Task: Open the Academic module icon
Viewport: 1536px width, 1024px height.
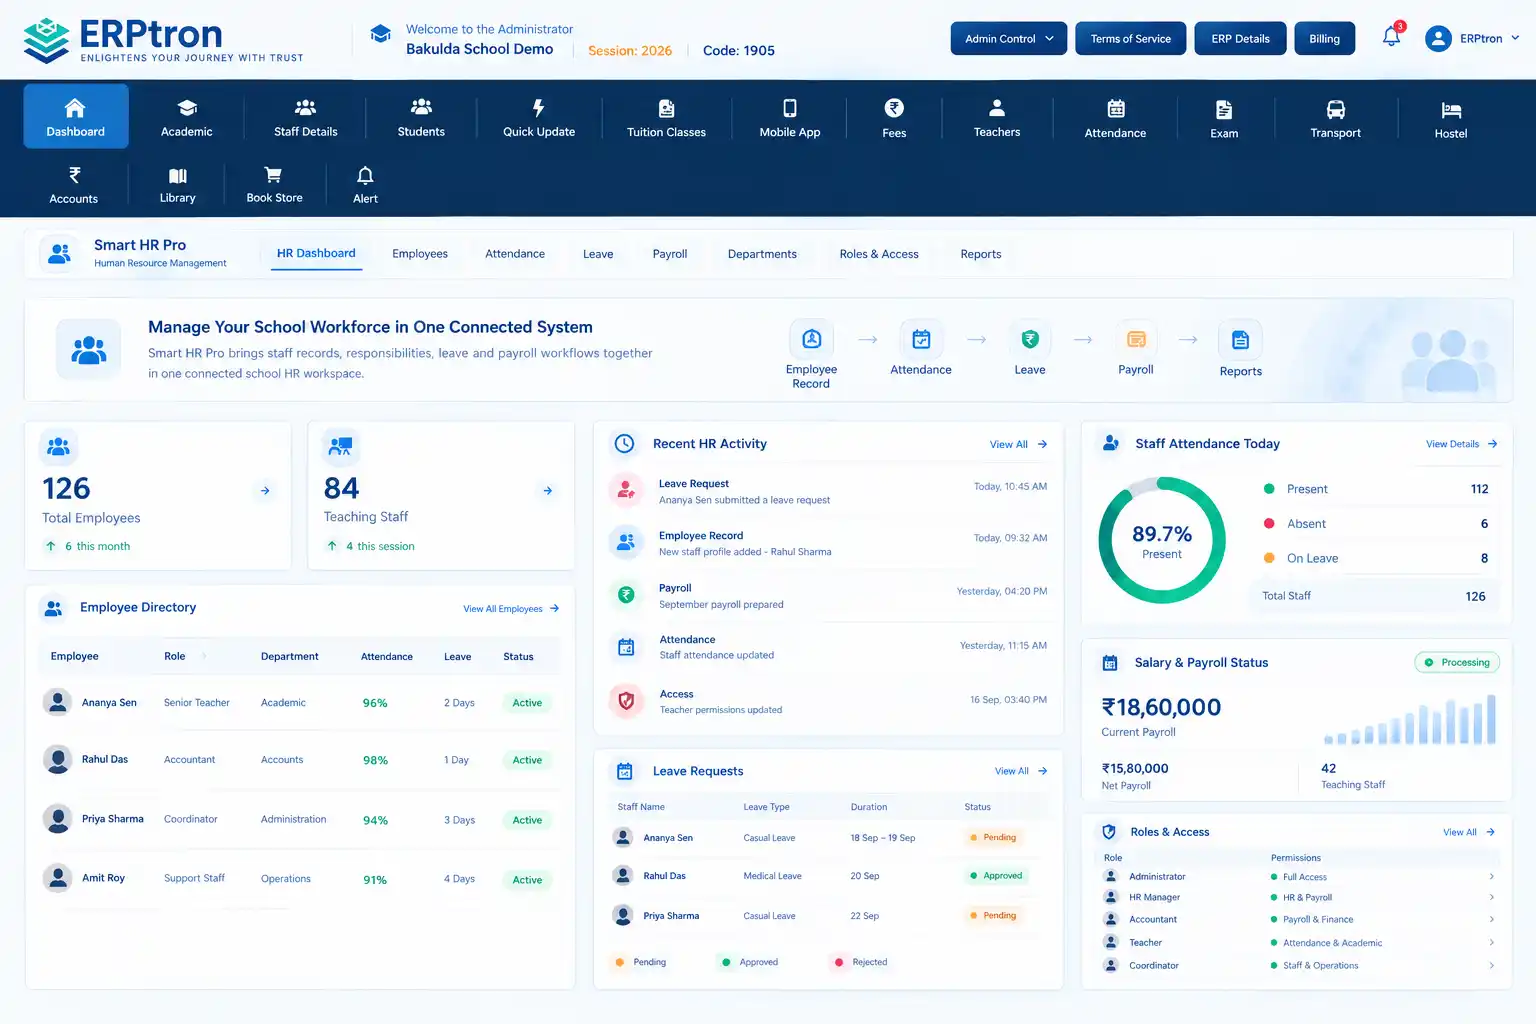Action: coord(187,107)
